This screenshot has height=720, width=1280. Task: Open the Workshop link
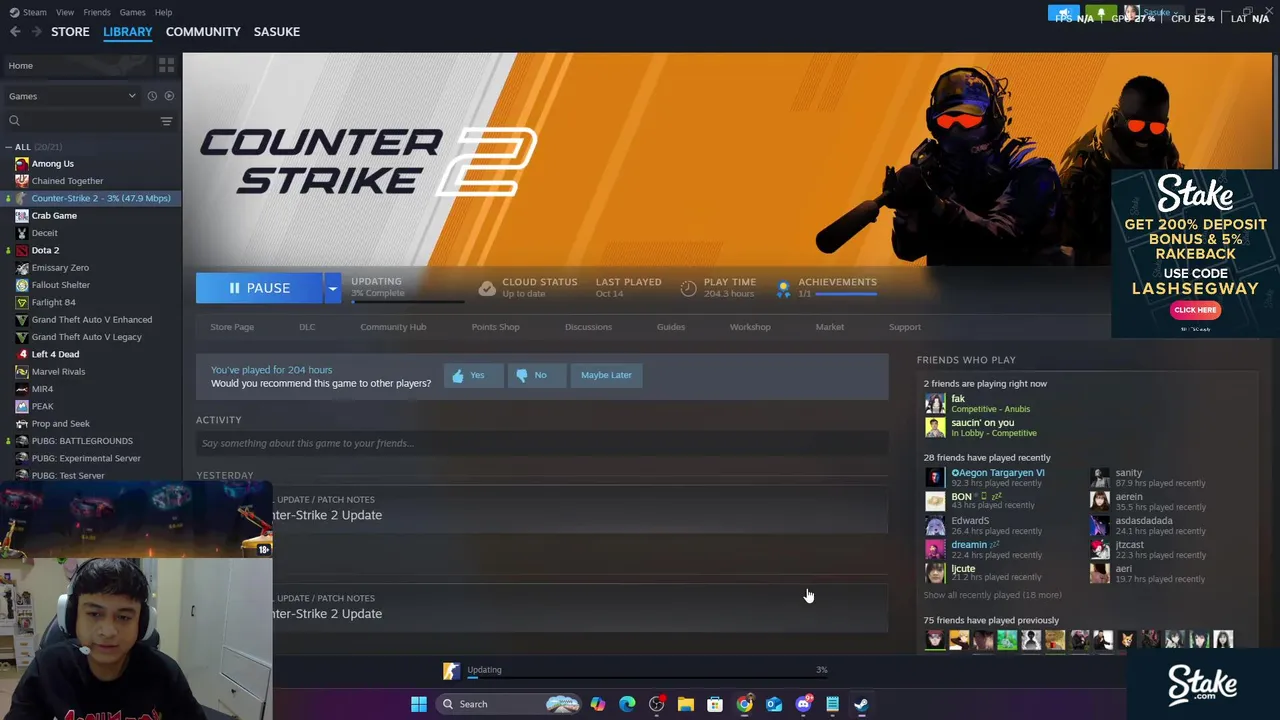750,327
